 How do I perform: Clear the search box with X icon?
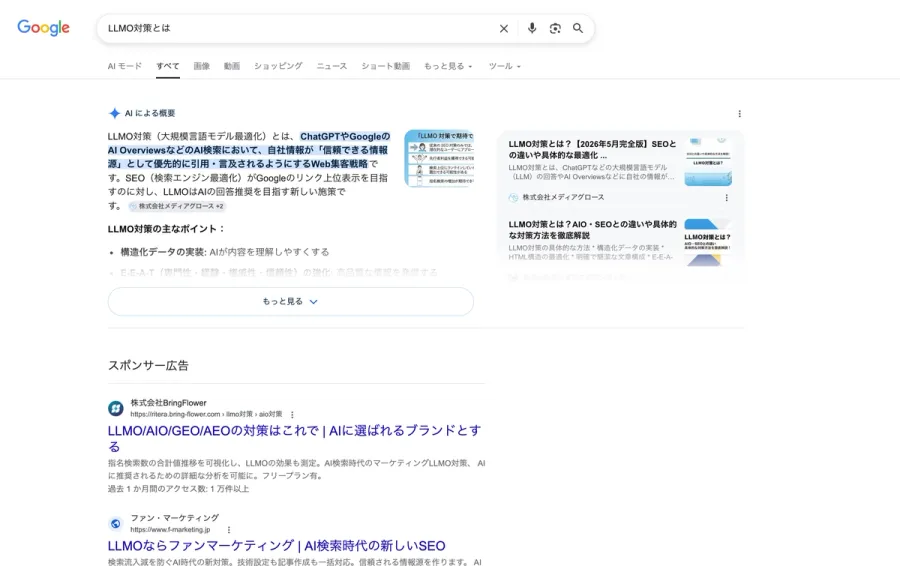[x=503, y=28]
